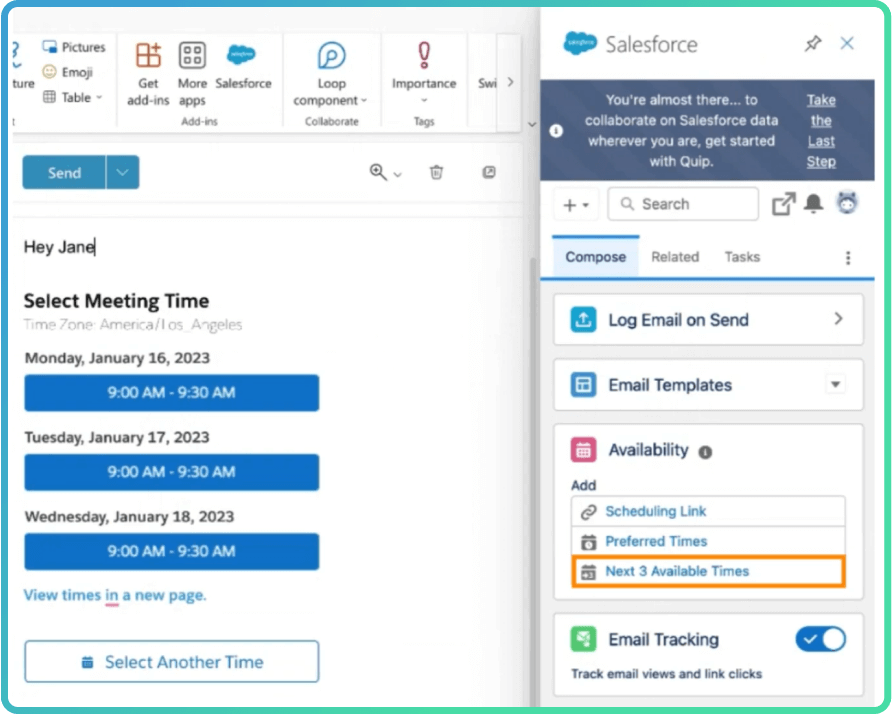Screen dimensions: 892x714
Task: Click Get add-ins icon
Action: pyautogui.click(x=148, y=56)
